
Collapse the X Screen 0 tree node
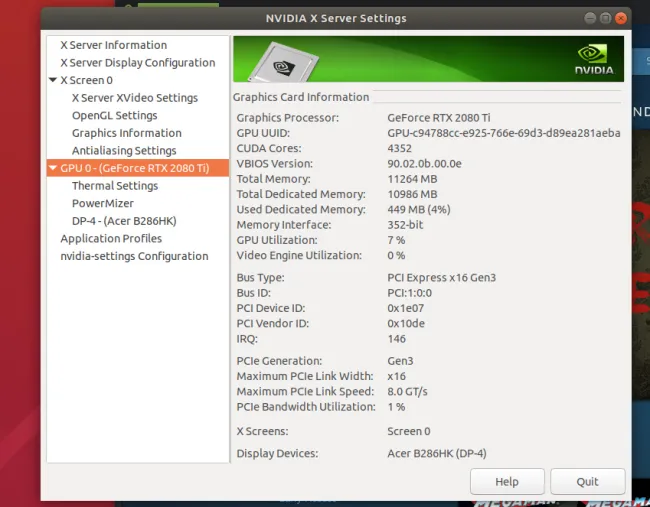(53, 80)
